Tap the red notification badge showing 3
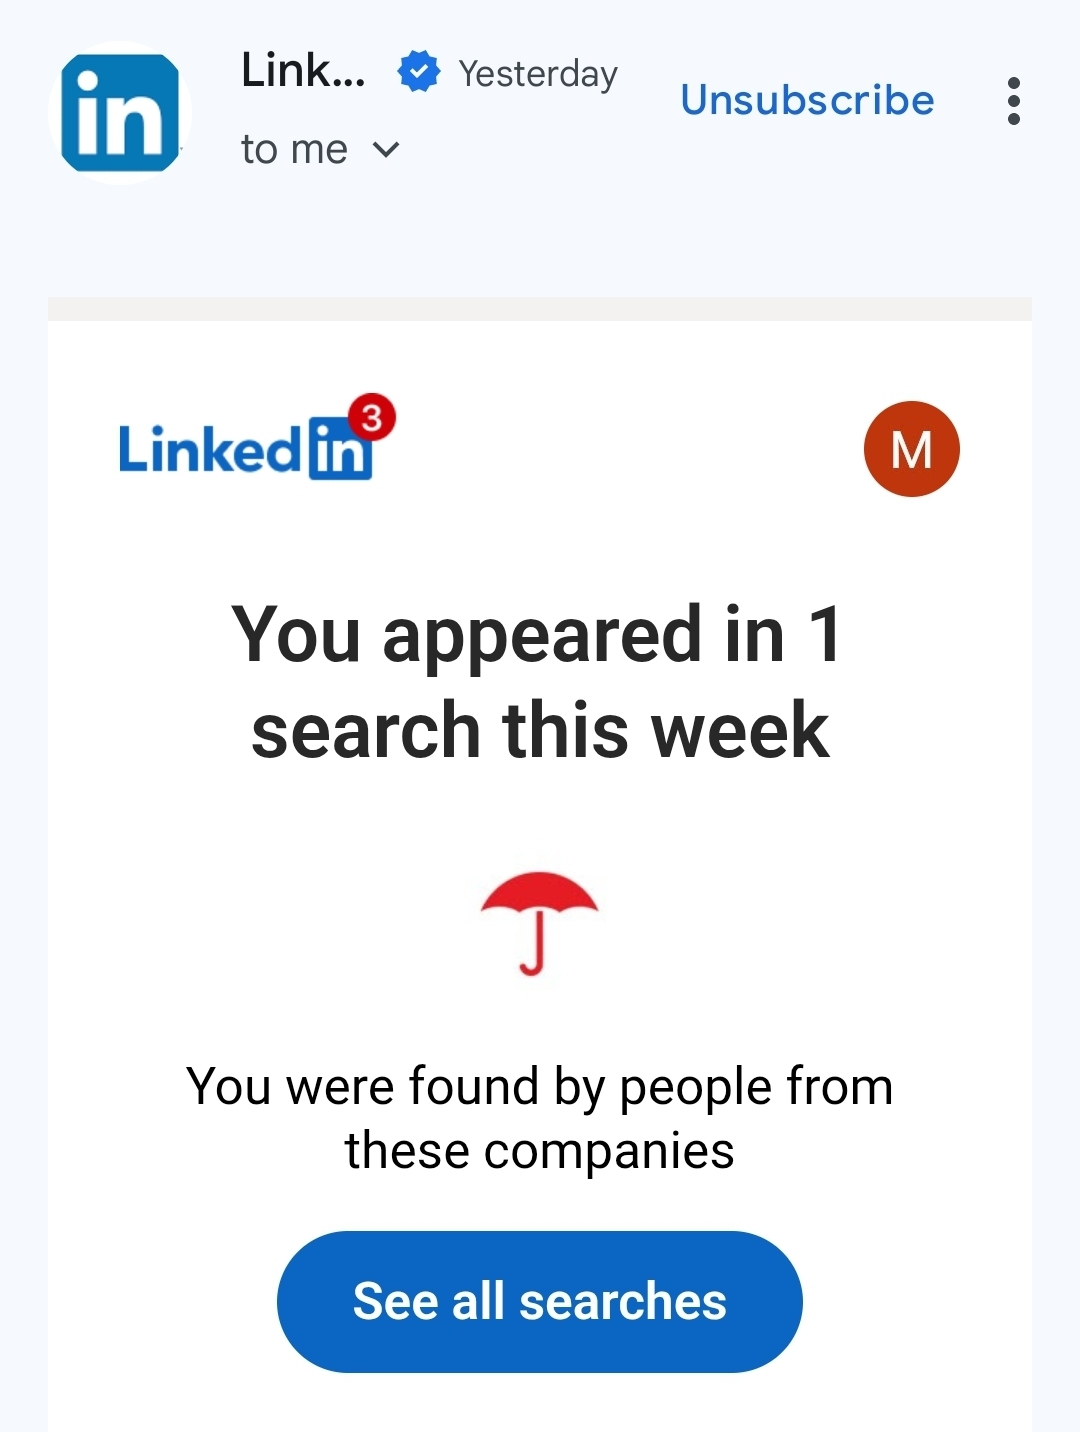 [x=372, y=417]
